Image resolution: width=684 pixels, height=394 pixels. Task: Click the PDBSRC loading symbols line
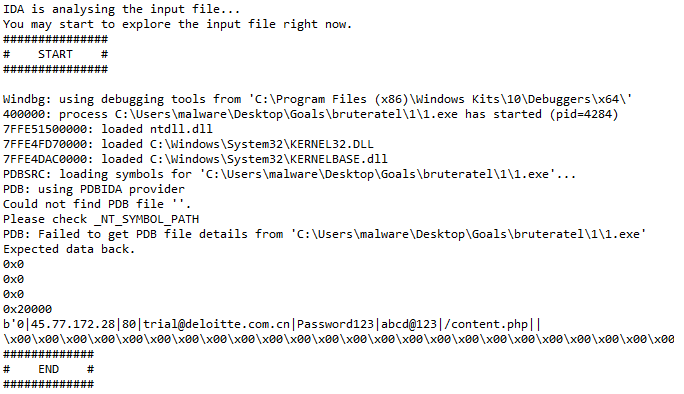(290, 175)
